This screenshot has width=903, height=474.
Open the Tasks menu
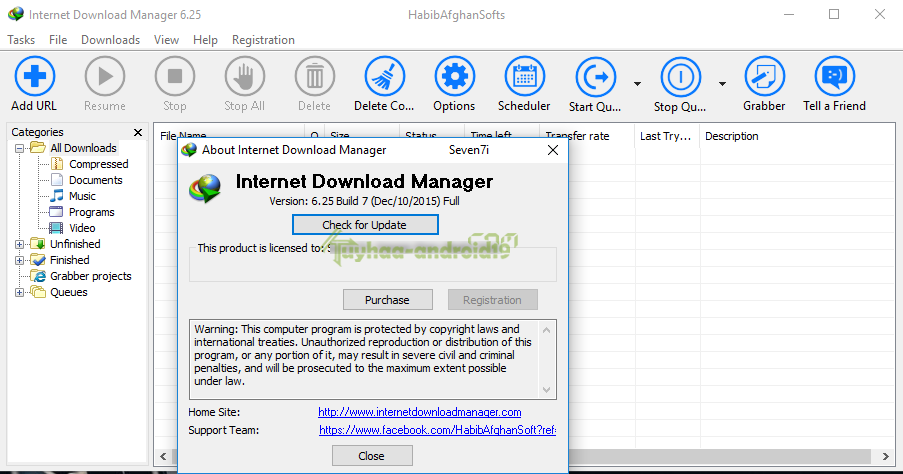click(21, 40)
